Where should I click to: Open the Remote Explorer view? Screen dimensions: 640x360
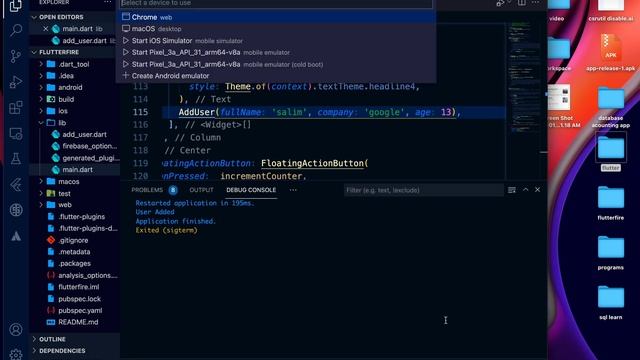(x=16, y=133)
